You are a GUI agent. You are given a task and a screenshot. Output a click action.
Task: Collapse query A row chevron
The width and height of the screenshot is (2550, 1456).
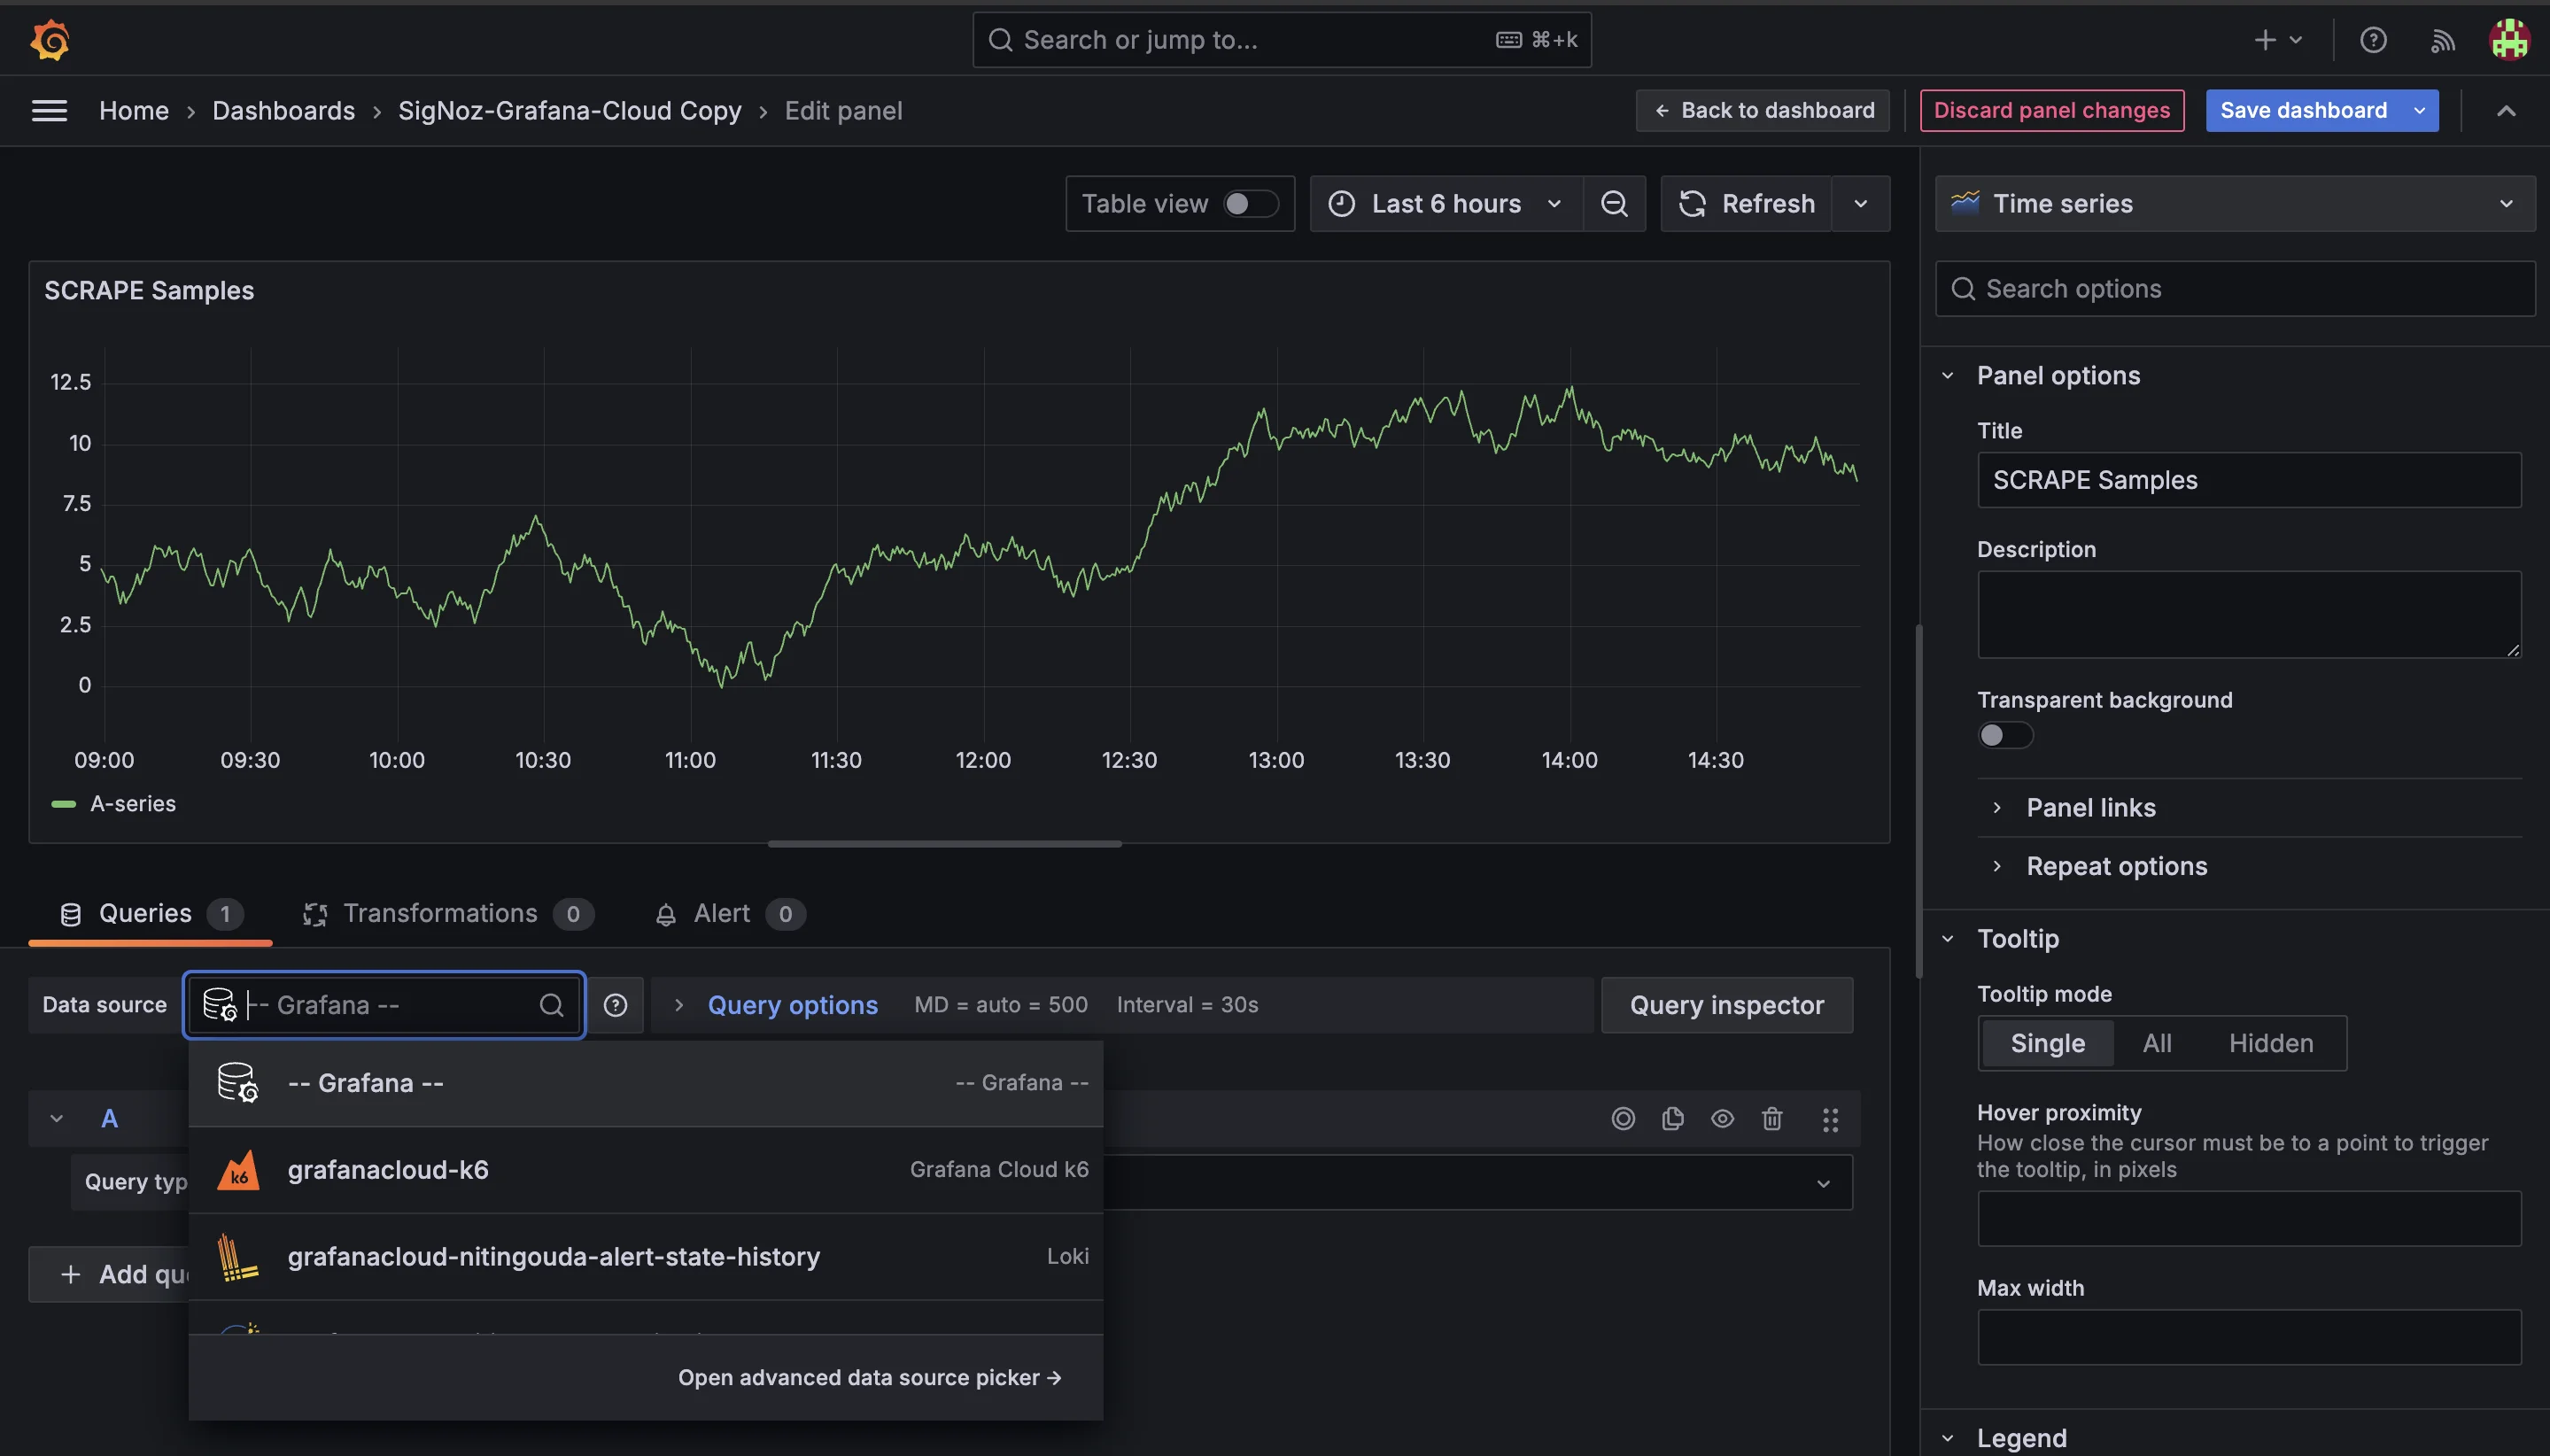(57, 1119)
